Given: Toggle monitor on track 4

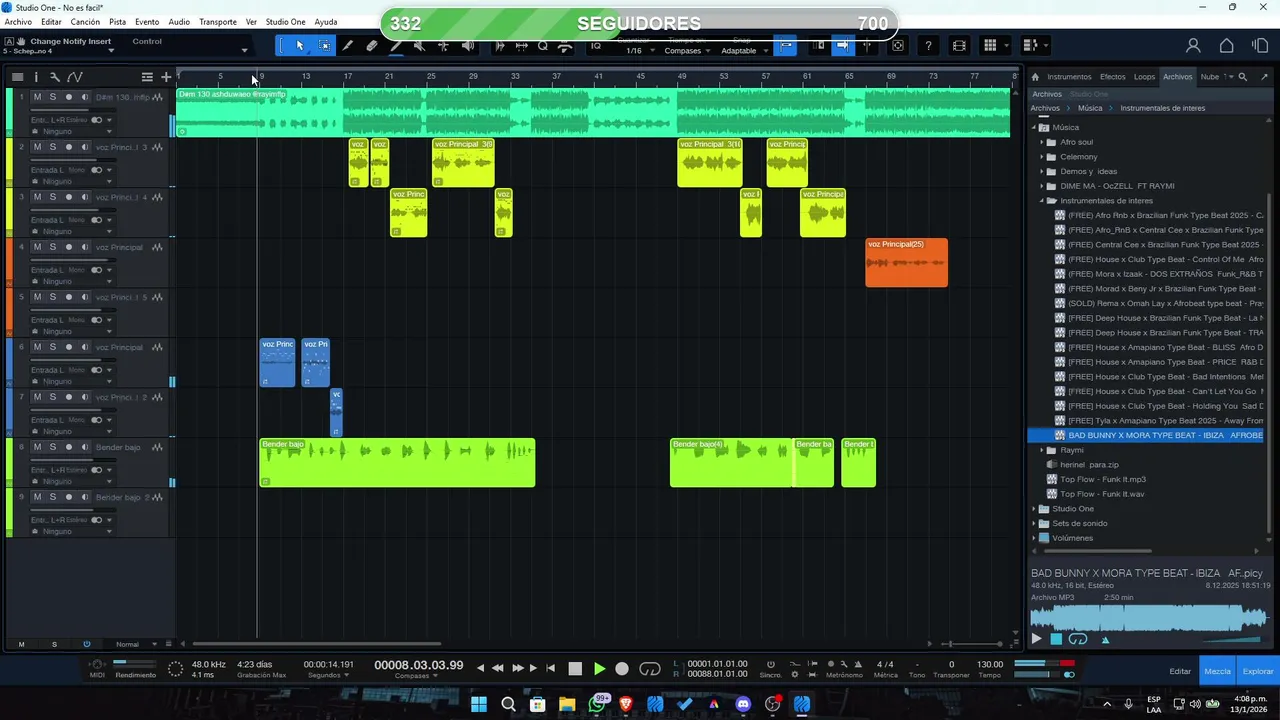Looking at the screenshot, I should tap(84, 247).
